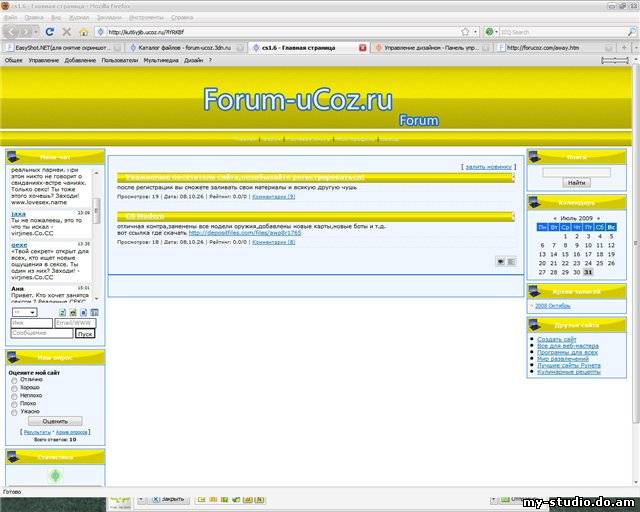This screenshot has height=512, width=640.
Task: Open the 'Пользователи' admin bar menu
Action: [120, 60]
